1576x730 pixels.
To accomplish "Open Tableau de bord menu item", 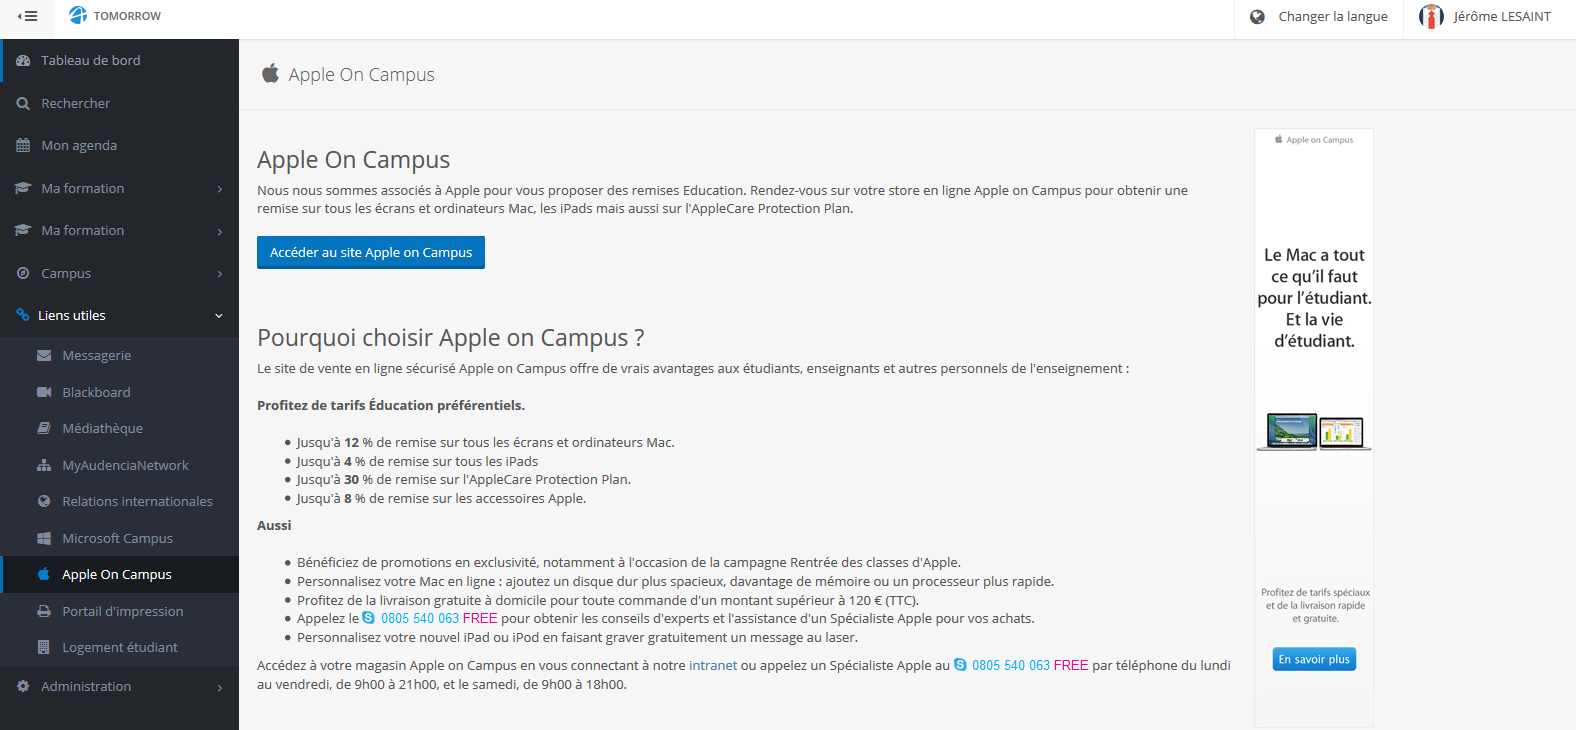I will (x=120, y=60).
